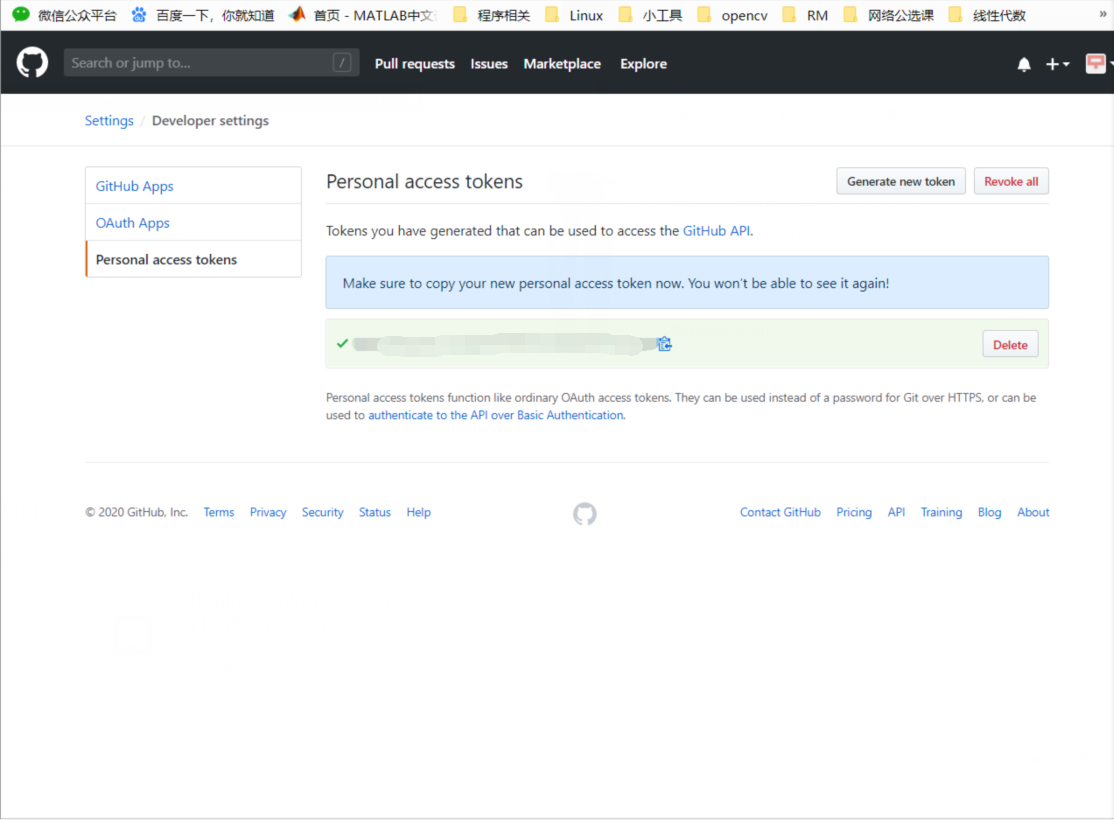Click the footer GitHub mark logo
This screenshot has width=1114, height=820.
[x=585, y=513]
